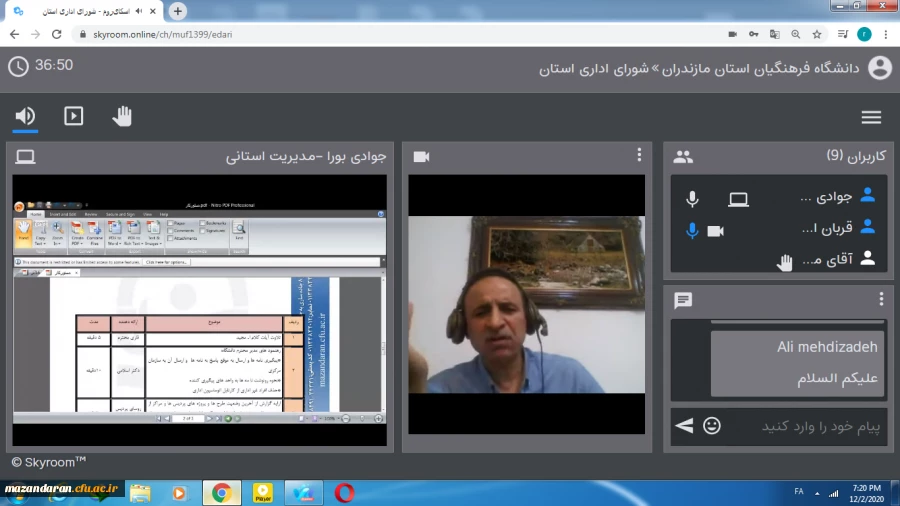This screenshot has height=506, width=900.
Task: Click the laptop screen-share icon of first user
Action: [738, 199]
